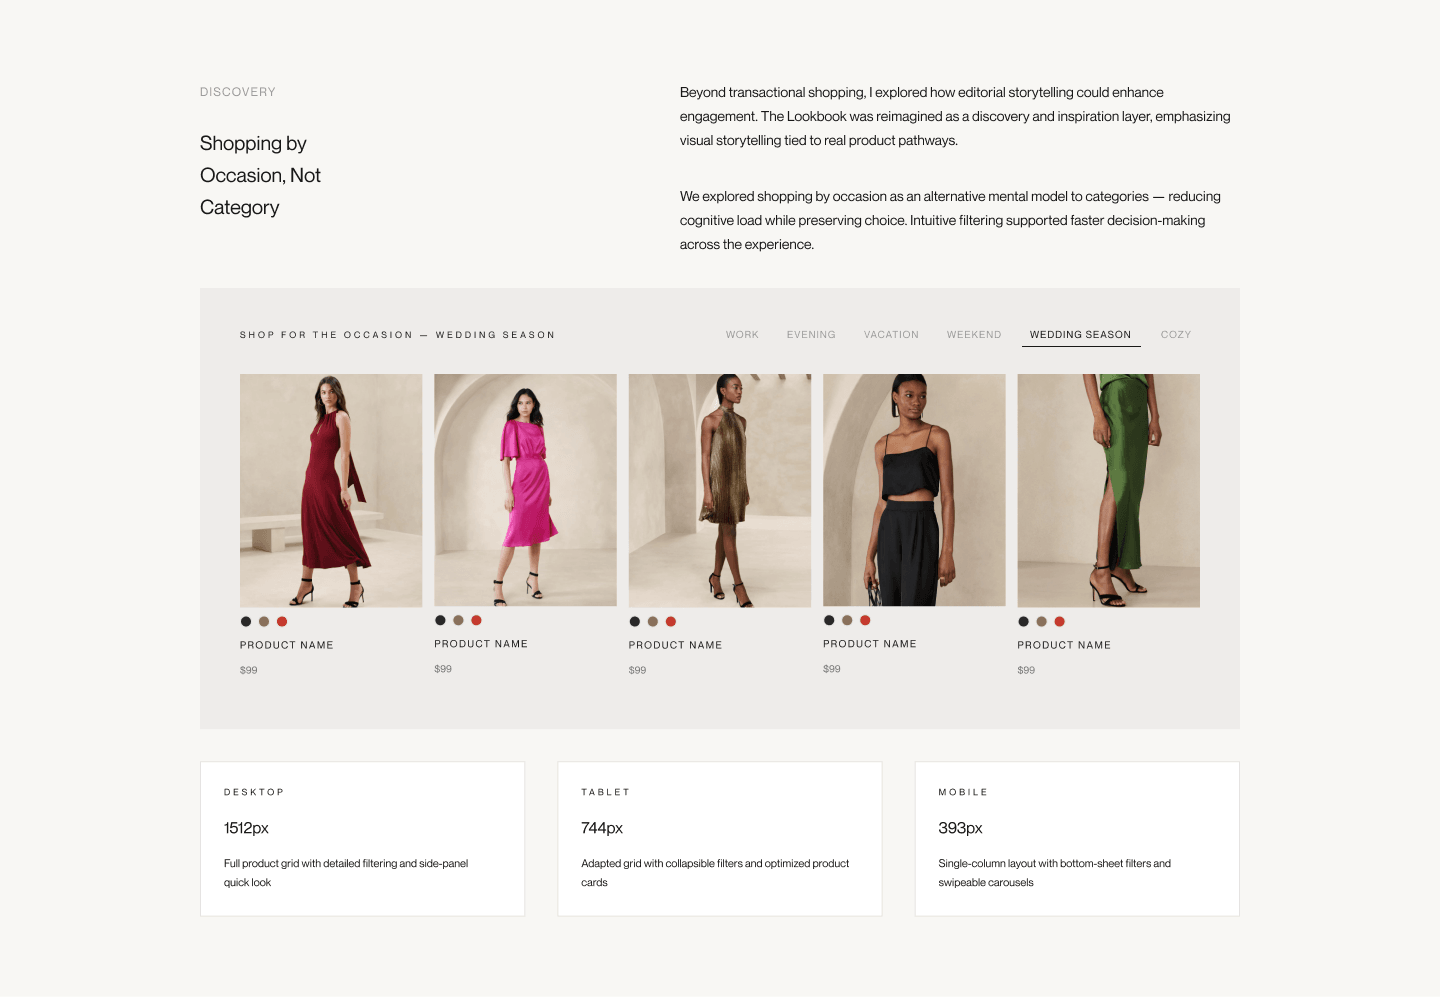Open the pink satin dress photo
The image size is (1440, 997).
pyautogui.click(x=525, y=490)
